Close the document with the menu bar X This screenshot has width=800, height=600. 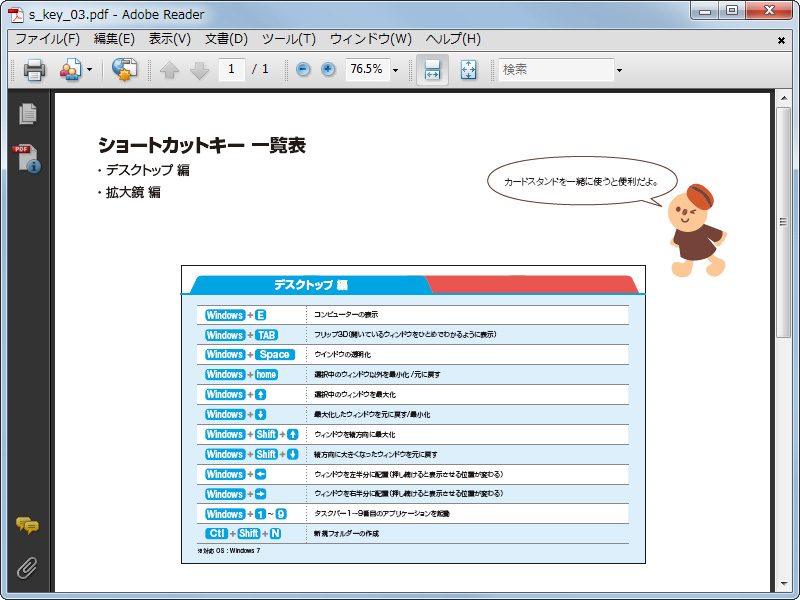coord(781,40)
